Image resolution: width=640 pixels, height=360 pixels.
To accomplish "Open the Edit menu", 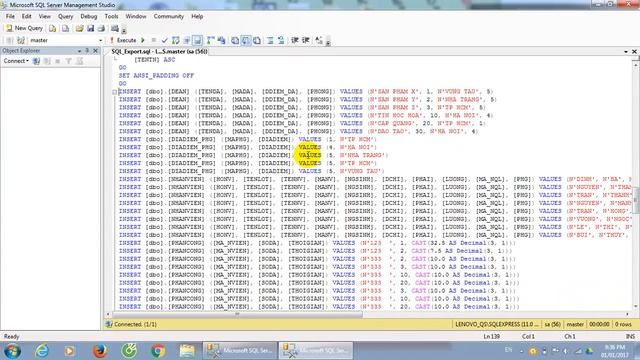I will tap(27, 16).
